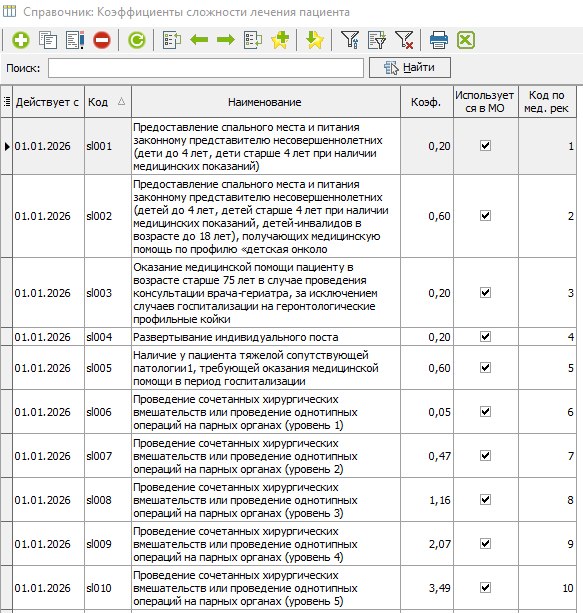Export the table to Excel
This screenshot has width=583, height=613.
pyautogui.click(x=466, y=40)
